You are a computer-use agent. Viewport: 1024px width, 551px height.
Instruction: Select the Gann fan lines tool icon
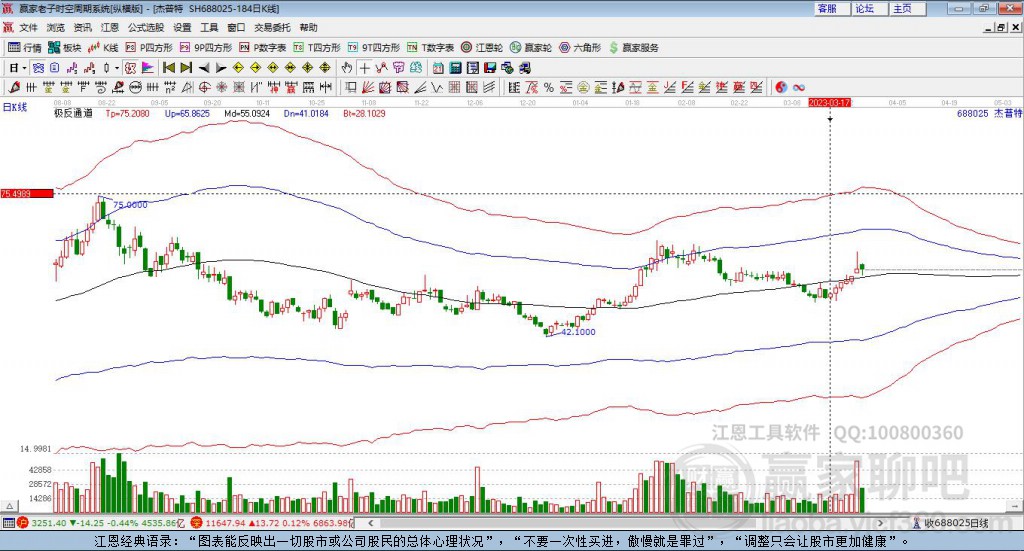368,87
